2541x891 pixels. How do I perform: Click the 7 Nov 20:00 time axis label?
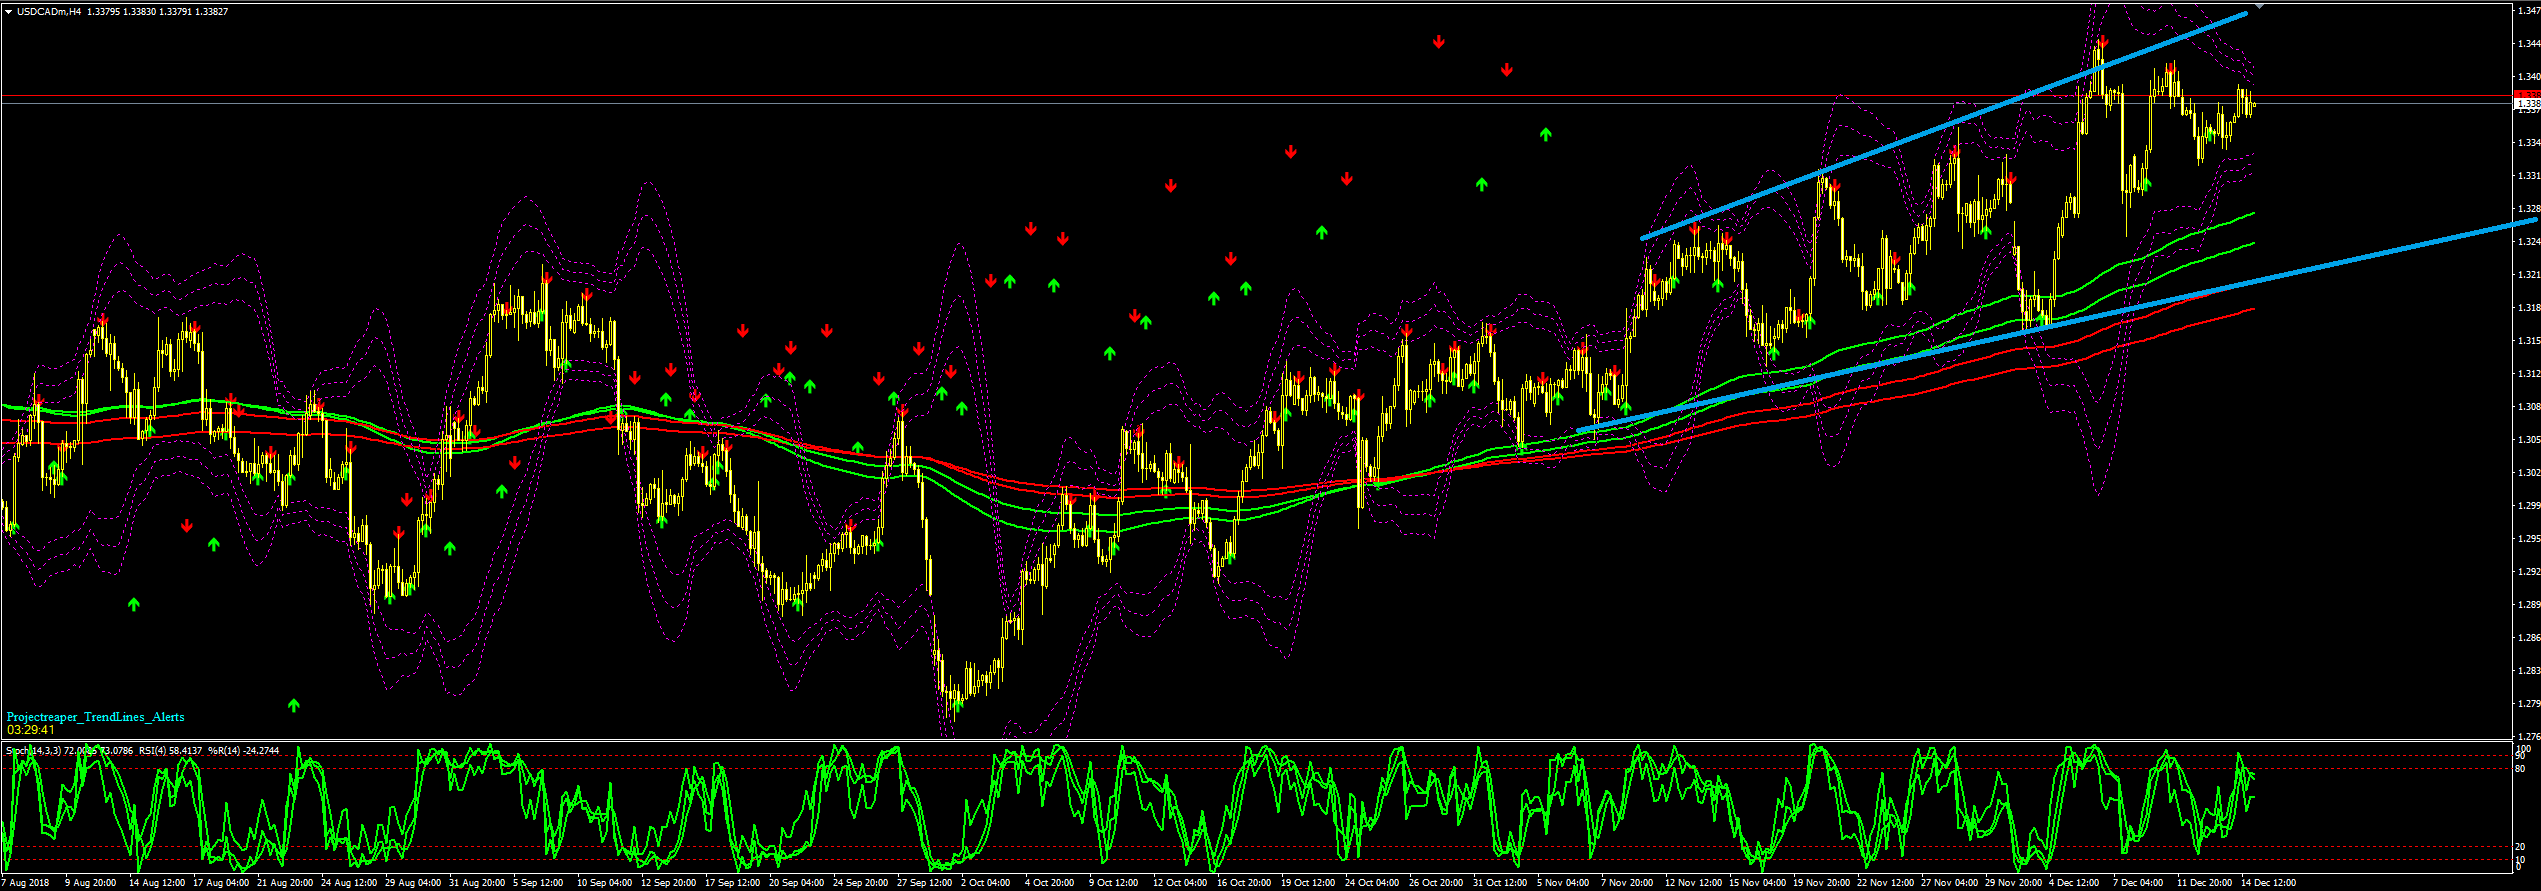point(1627,883)
